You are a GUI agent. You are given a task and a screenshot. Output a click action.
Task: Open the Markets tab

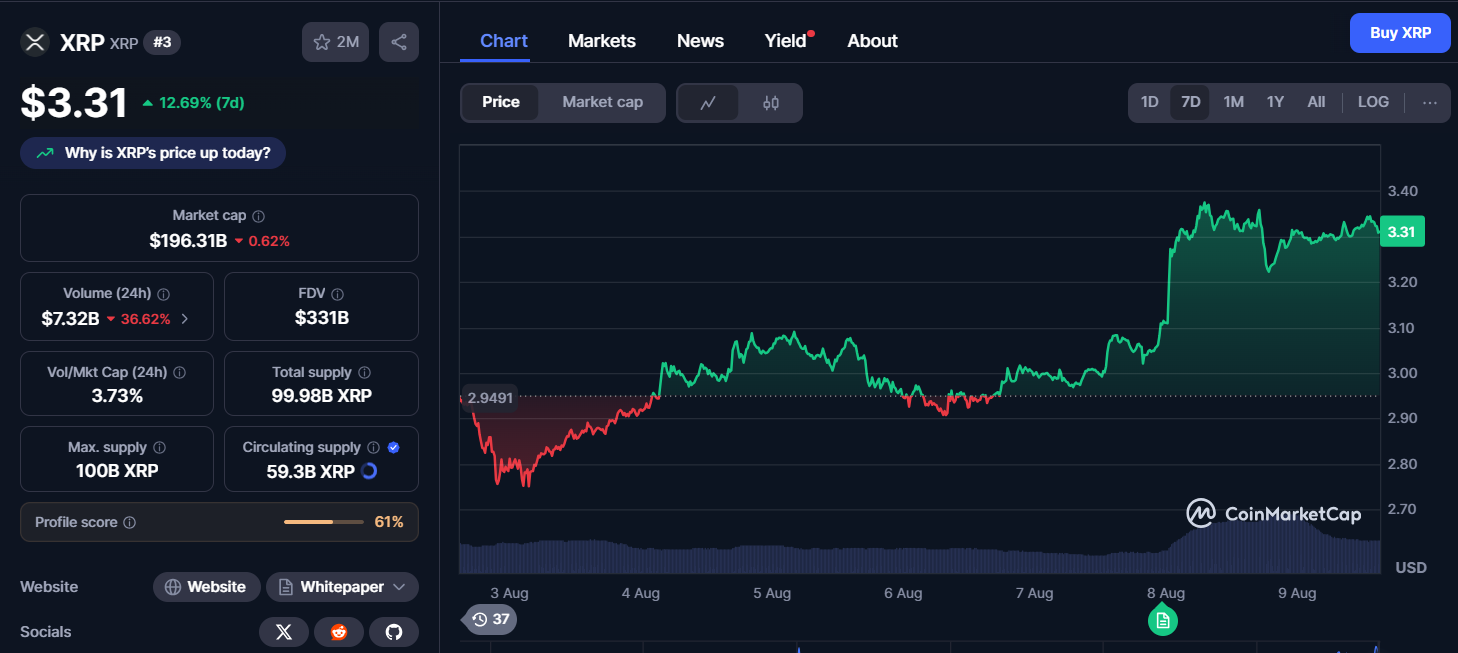pyautogui.click(x=602, y=41)
